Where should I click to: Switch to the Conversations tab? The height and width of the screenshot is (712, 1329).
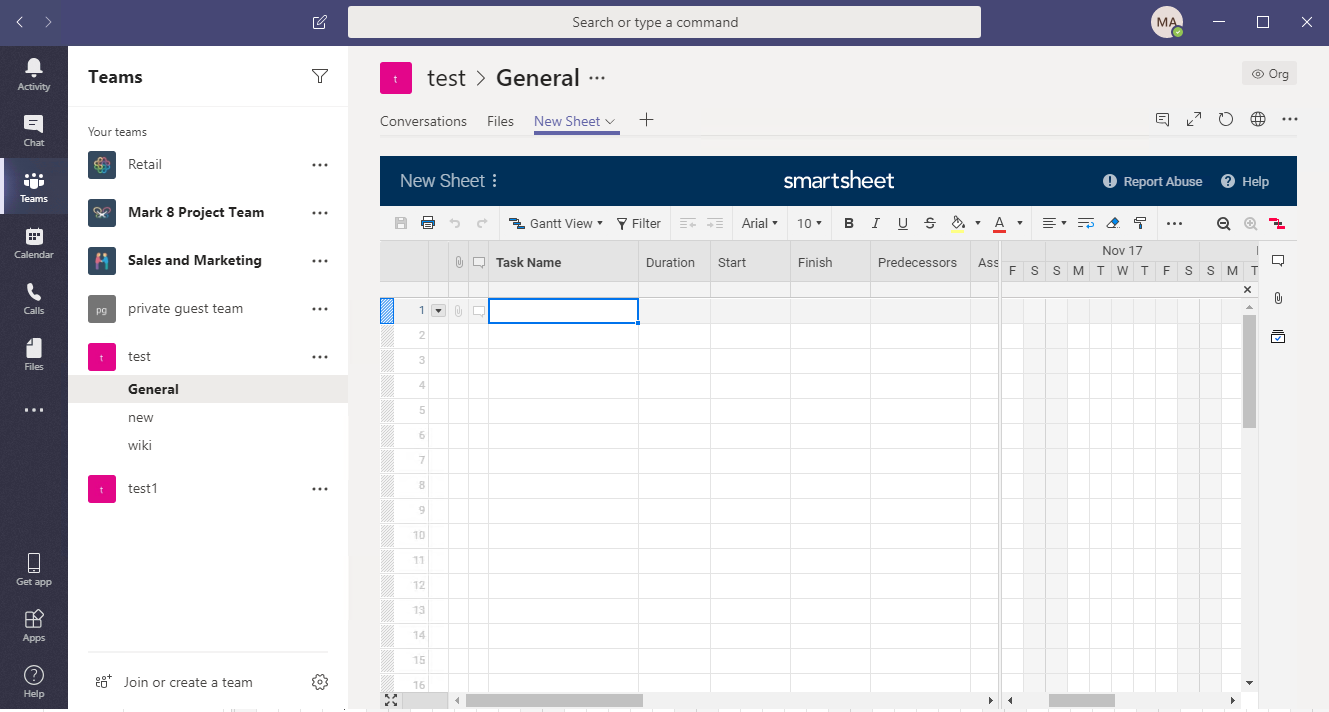[423, 121]
